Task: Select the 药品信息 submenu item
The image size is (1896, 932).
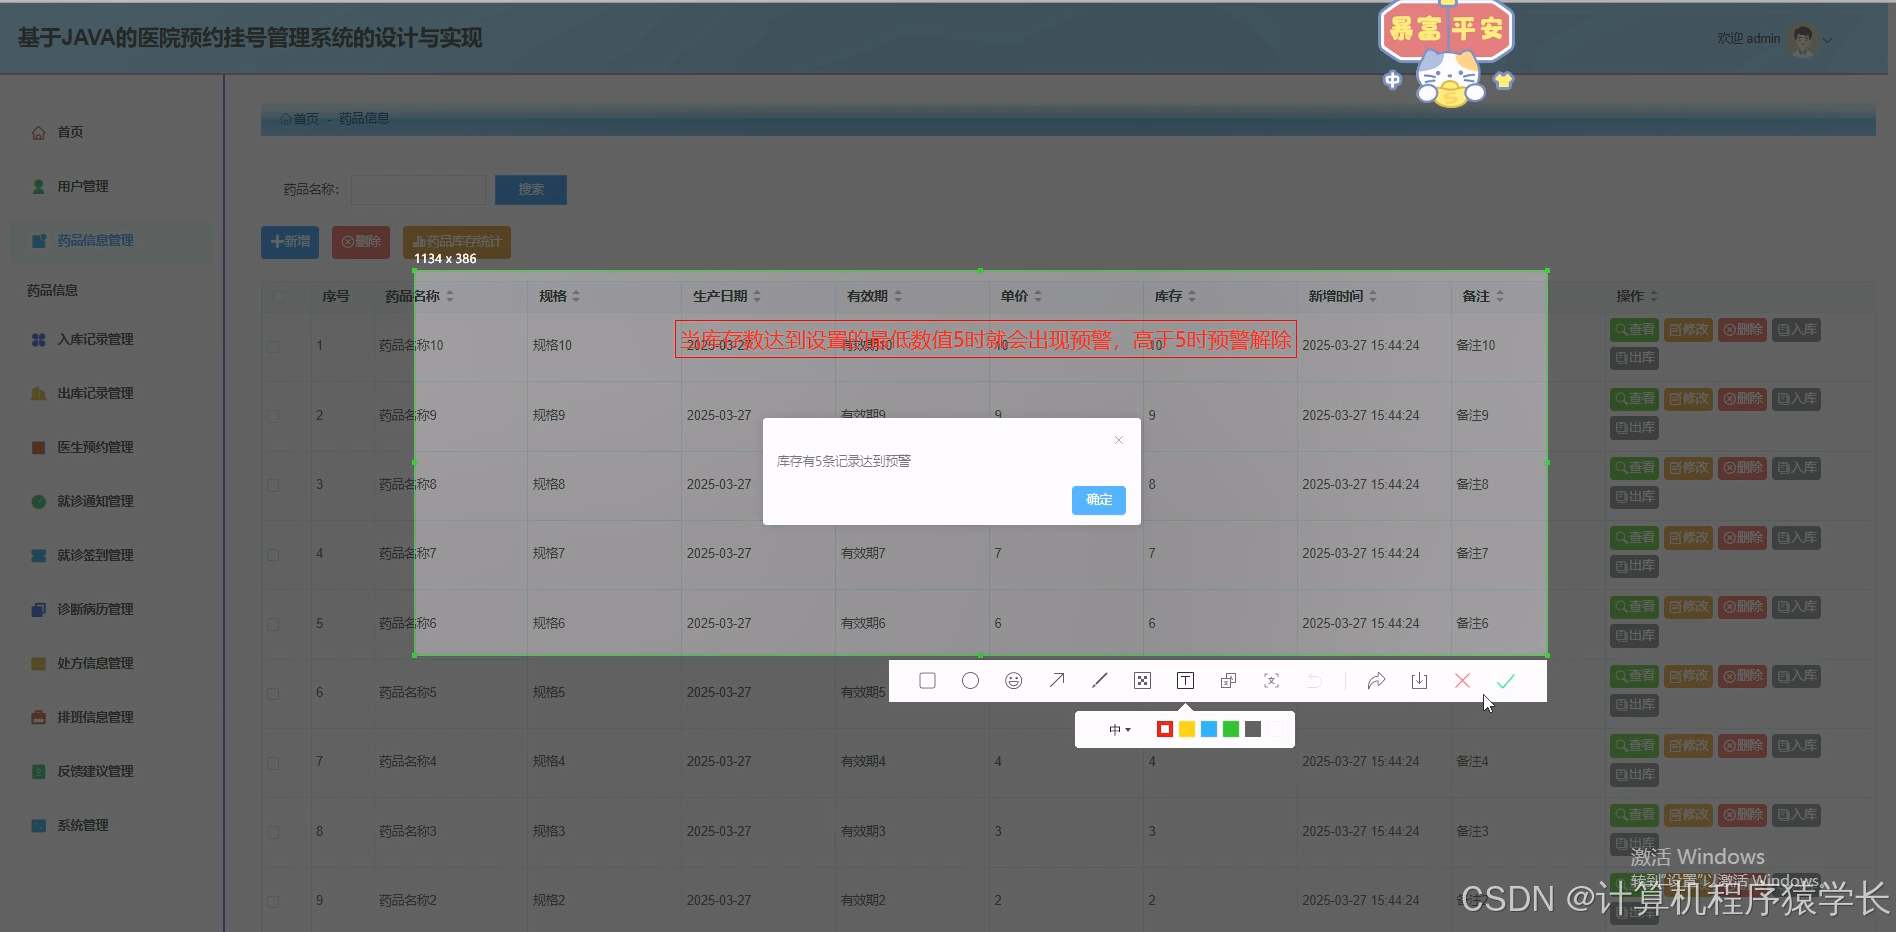Action: click(52, 291)
